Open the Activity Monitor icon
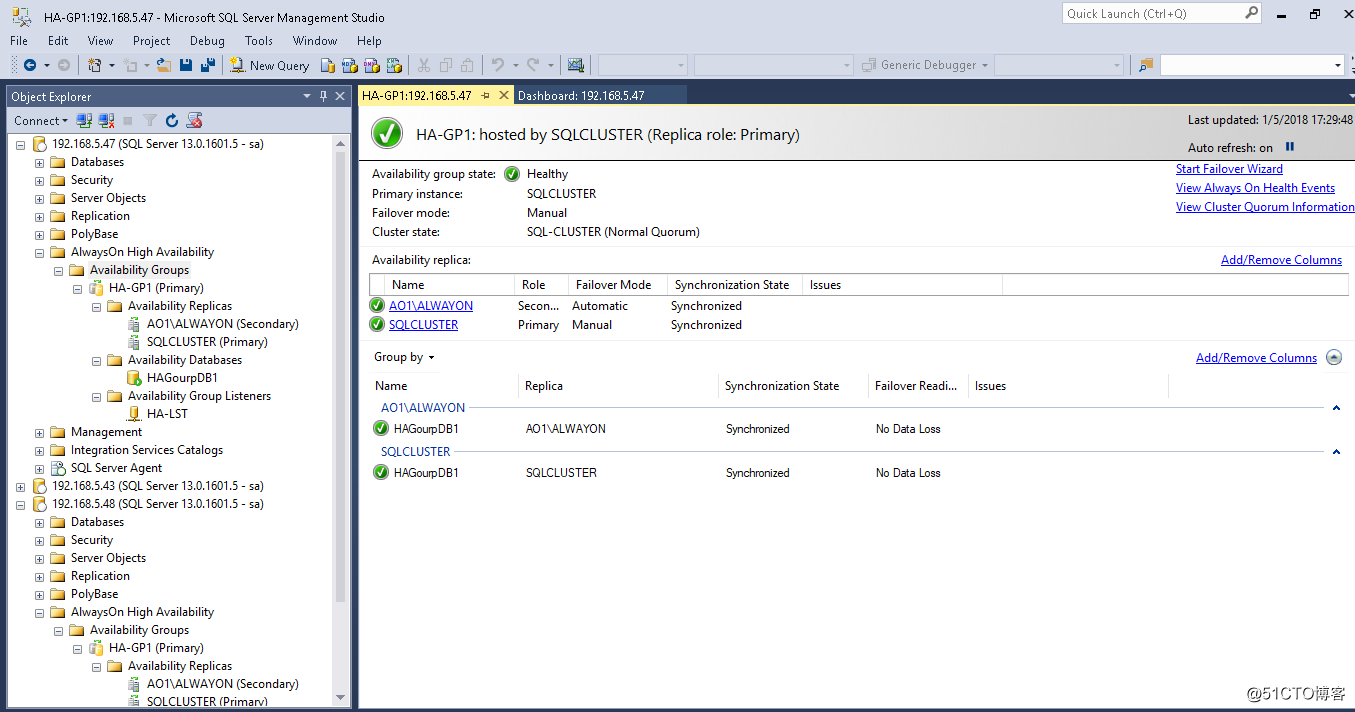Screen dimensions: 1355x712 (576, 65)
